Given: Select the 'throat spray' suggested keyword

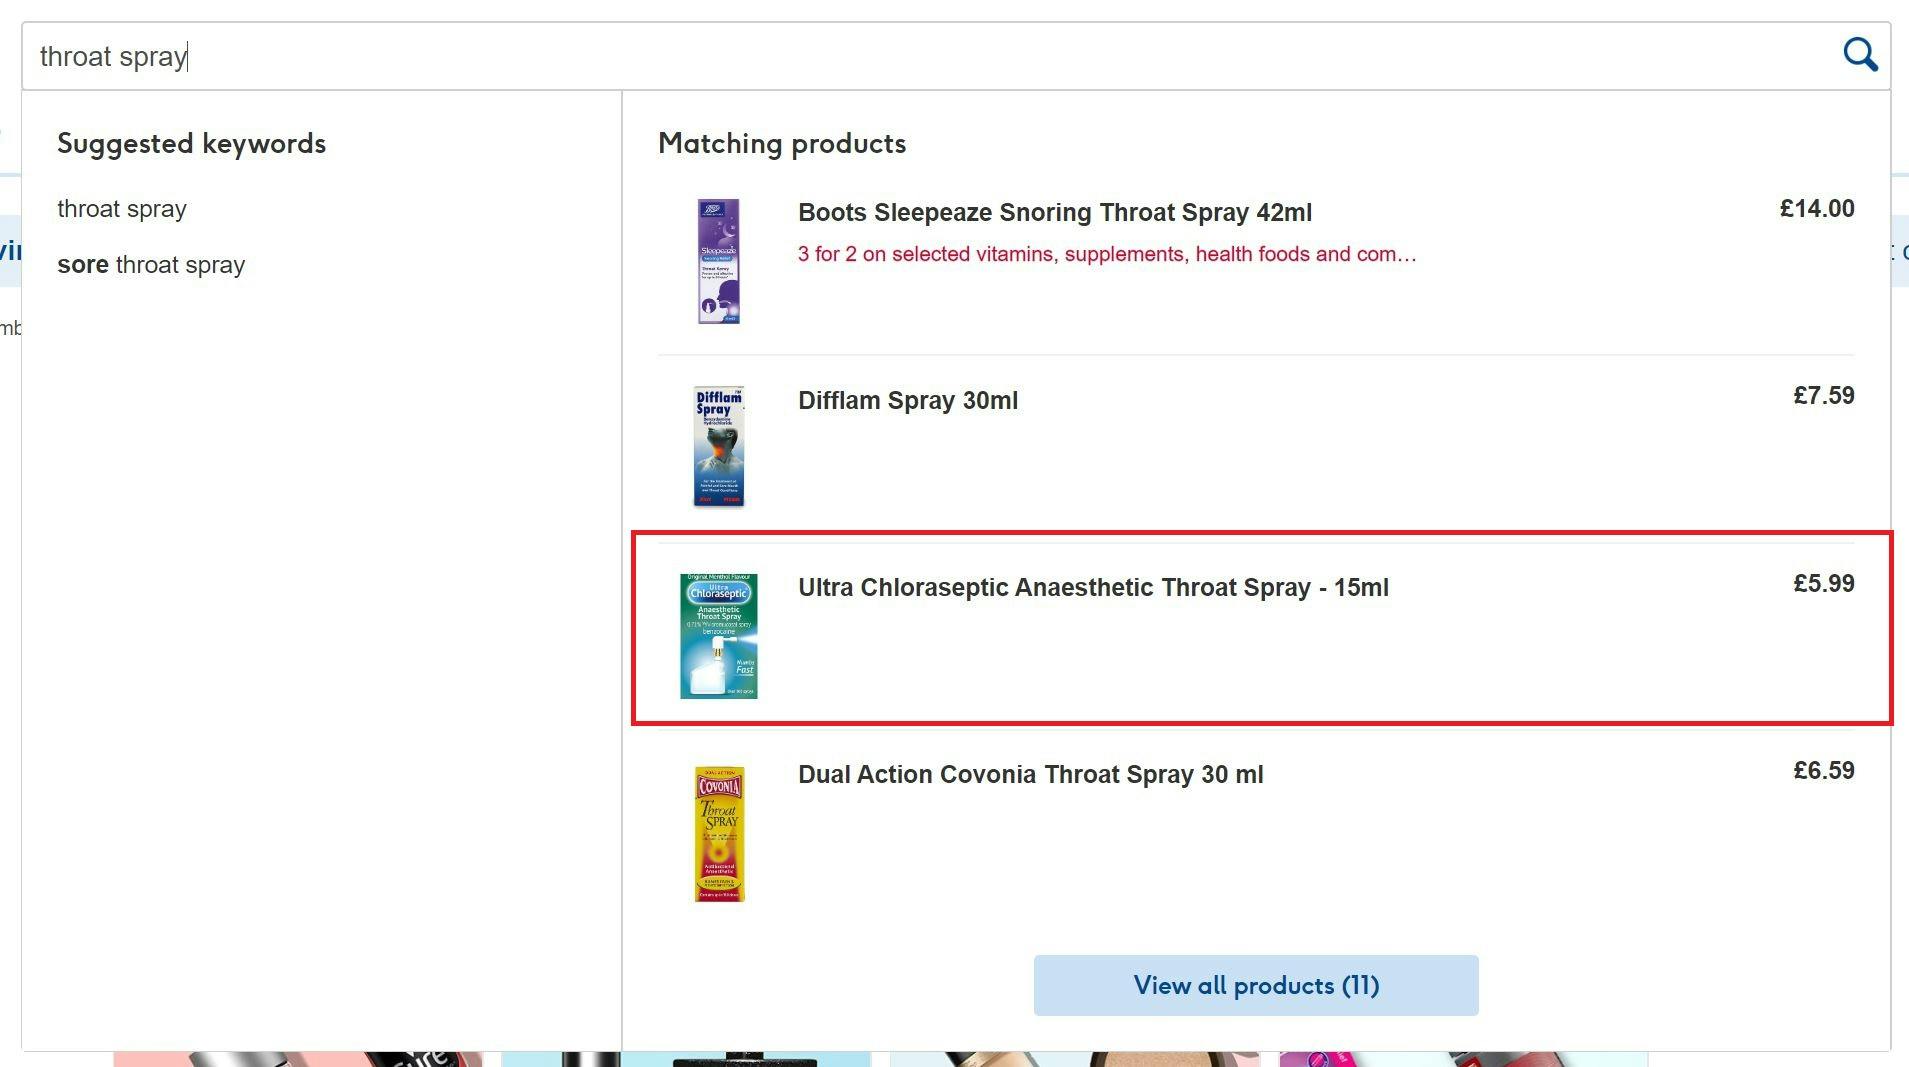Looking at the screenshot, I should pos(122,209).
